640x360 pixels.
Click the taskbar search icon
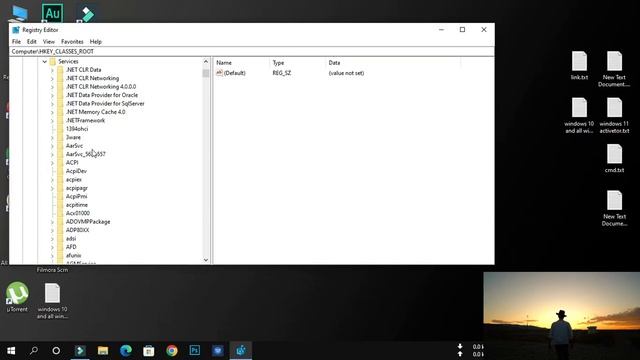click(x=34, y=351)
